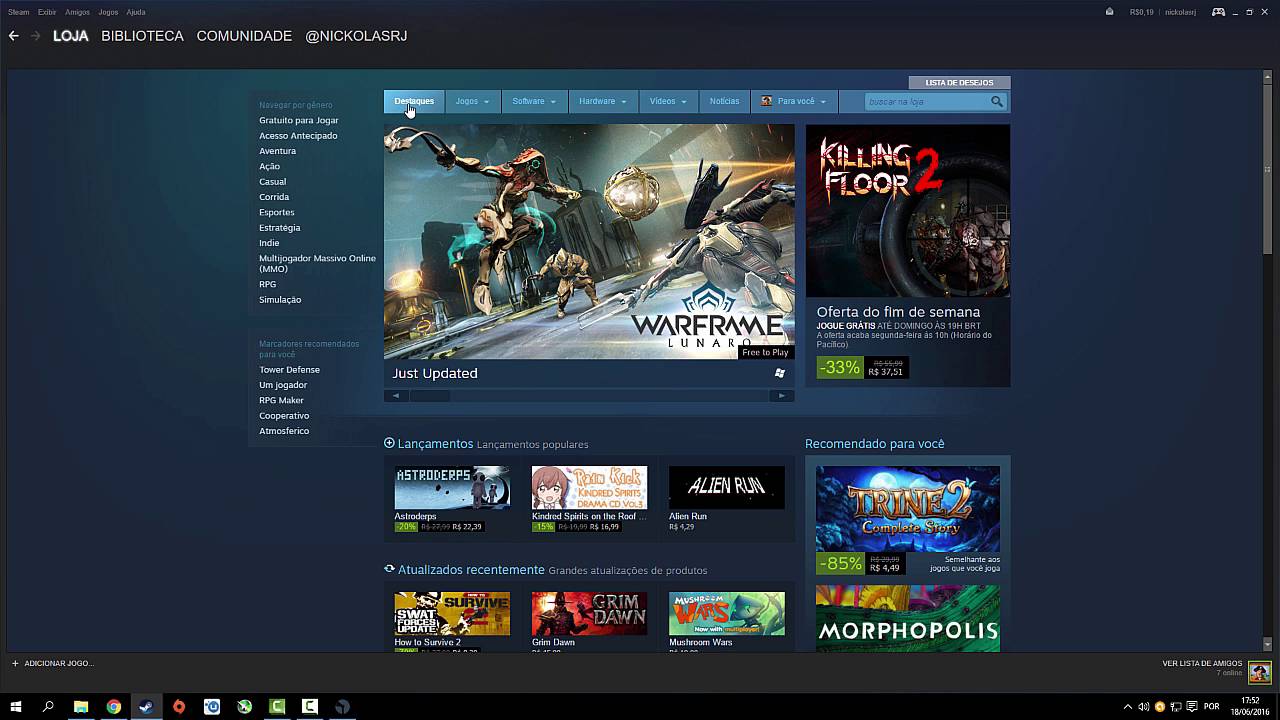
Task: Open the friends list avatar icon
Action: 1259,671
